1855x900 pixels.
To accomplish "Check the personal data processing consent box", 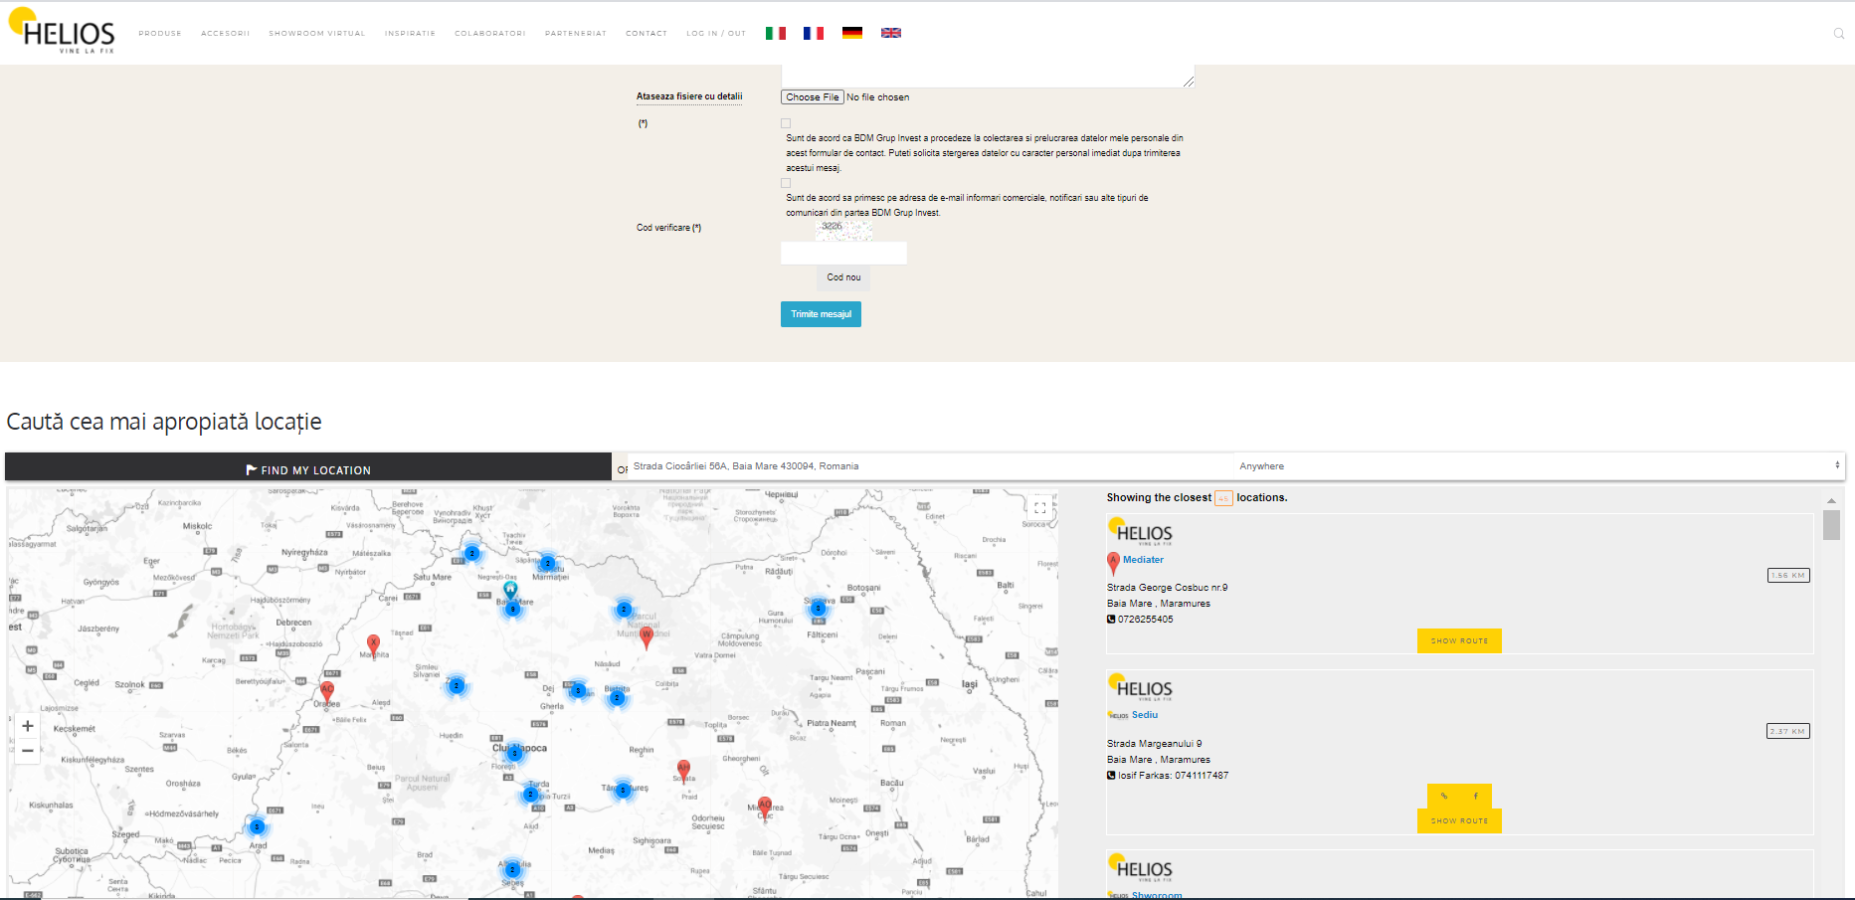I will pyautogui.click(x=786, y=124).
